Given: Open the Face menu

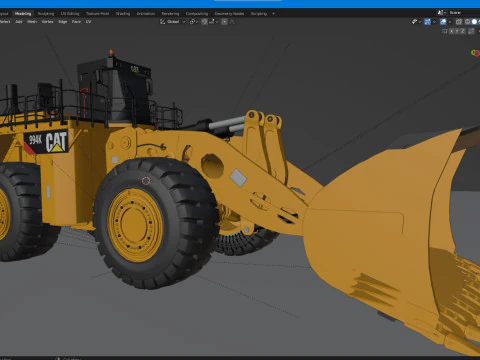Looking at the screenshot, I should coord(76,22).
